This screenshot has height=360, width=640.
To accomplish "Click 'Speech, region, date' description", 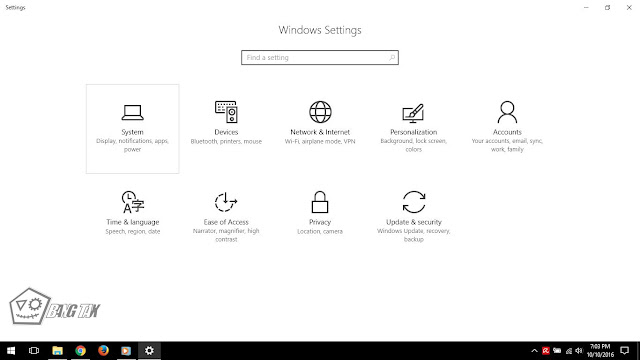I will coord(133,231).
